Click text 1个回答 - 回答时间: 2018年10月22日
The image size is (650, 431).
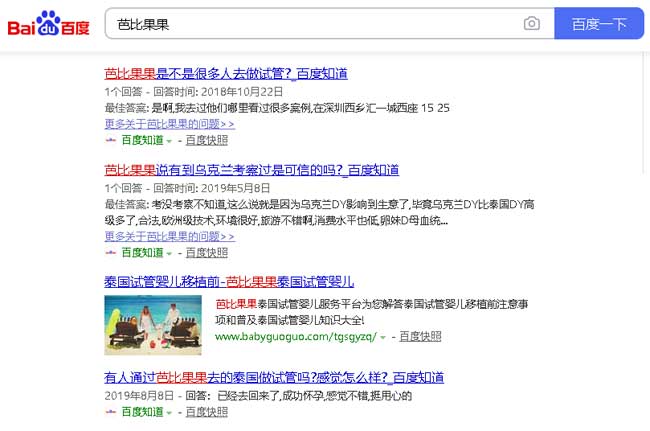(194, 92)
